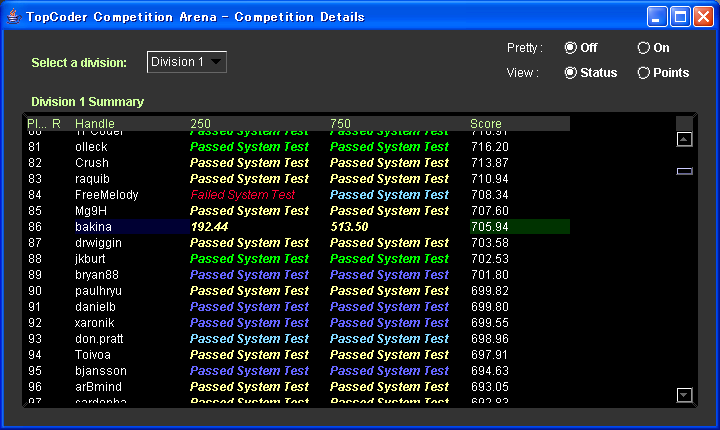Click score 693.05 for arBmind
The height and width of the screenshot is (430, 720).
(489, 387)
